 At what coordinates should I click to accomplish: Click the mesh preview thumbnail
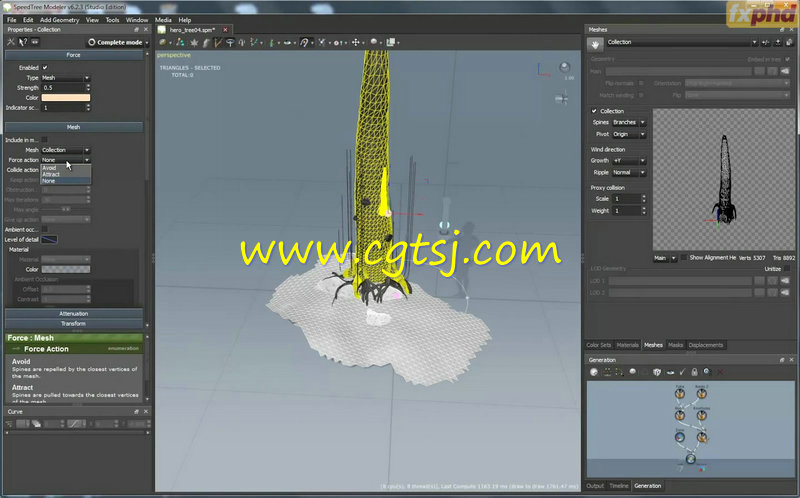(x=724, y=180)
